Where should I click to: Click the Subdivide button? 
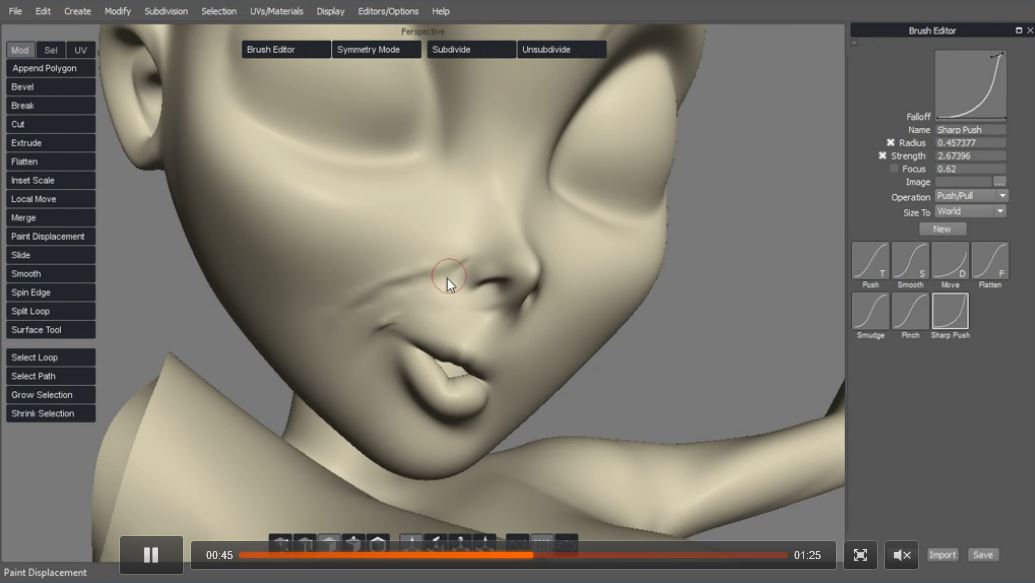[x=471, y=50]
